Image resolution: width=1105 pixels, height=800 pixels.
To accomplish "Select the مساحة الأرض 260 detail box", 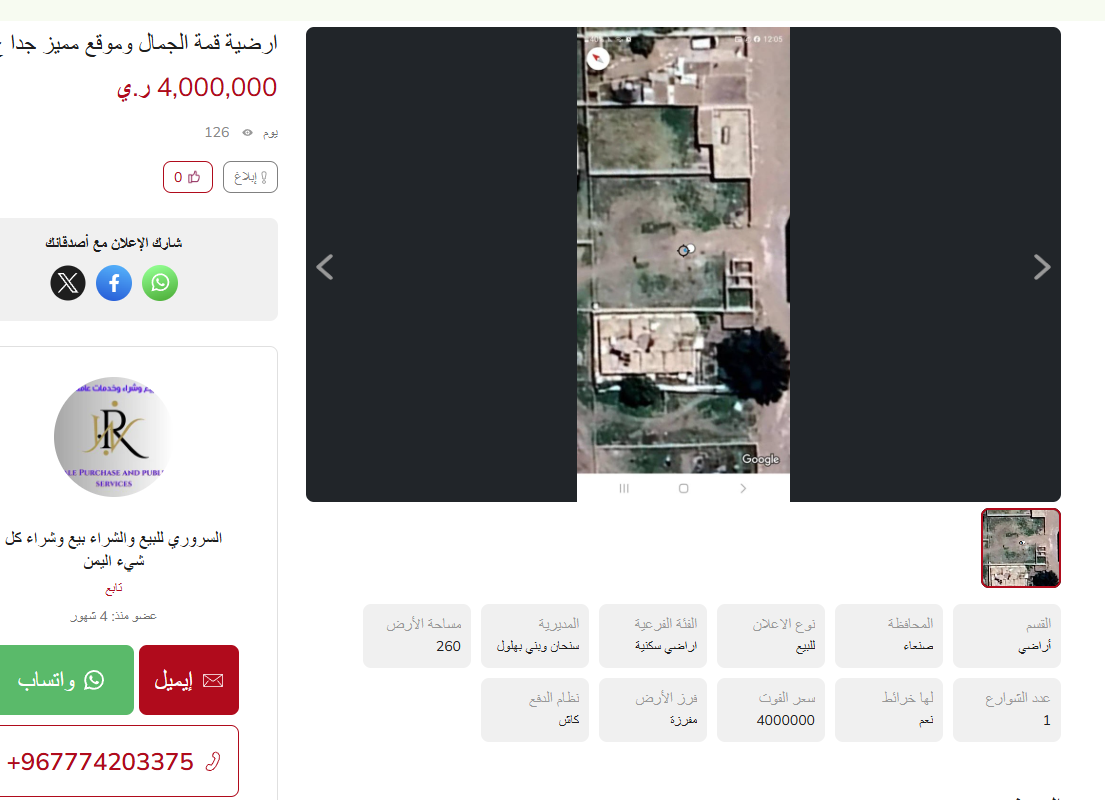I will click(x=417, y=636).
